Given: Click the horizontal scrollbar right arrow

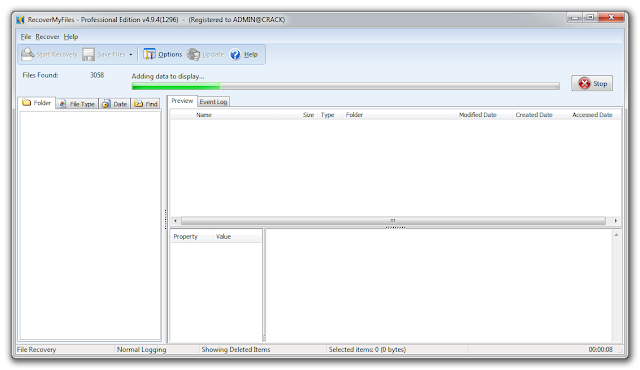Looking at the screenshot, I should 616,221.
